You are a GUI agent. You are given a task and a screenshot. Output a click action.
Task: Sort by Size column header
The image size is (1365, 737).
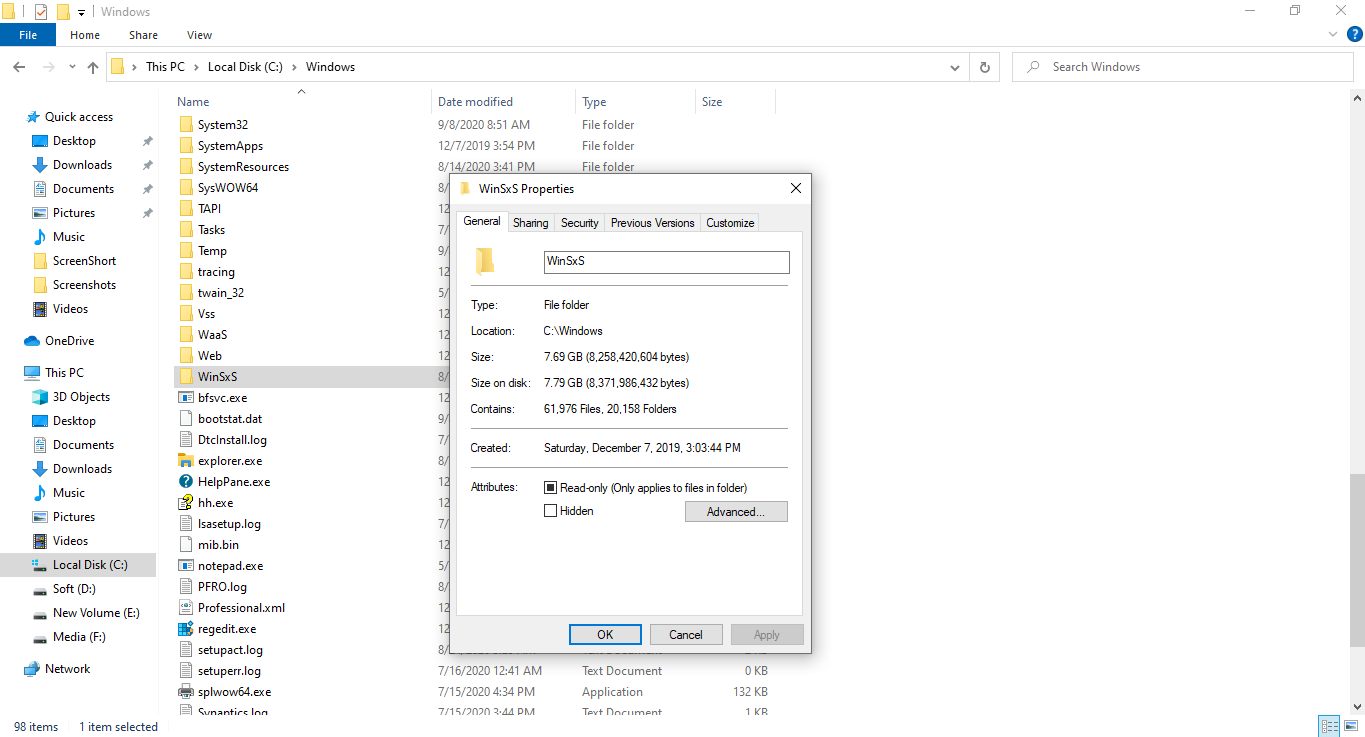pos(735,102)
